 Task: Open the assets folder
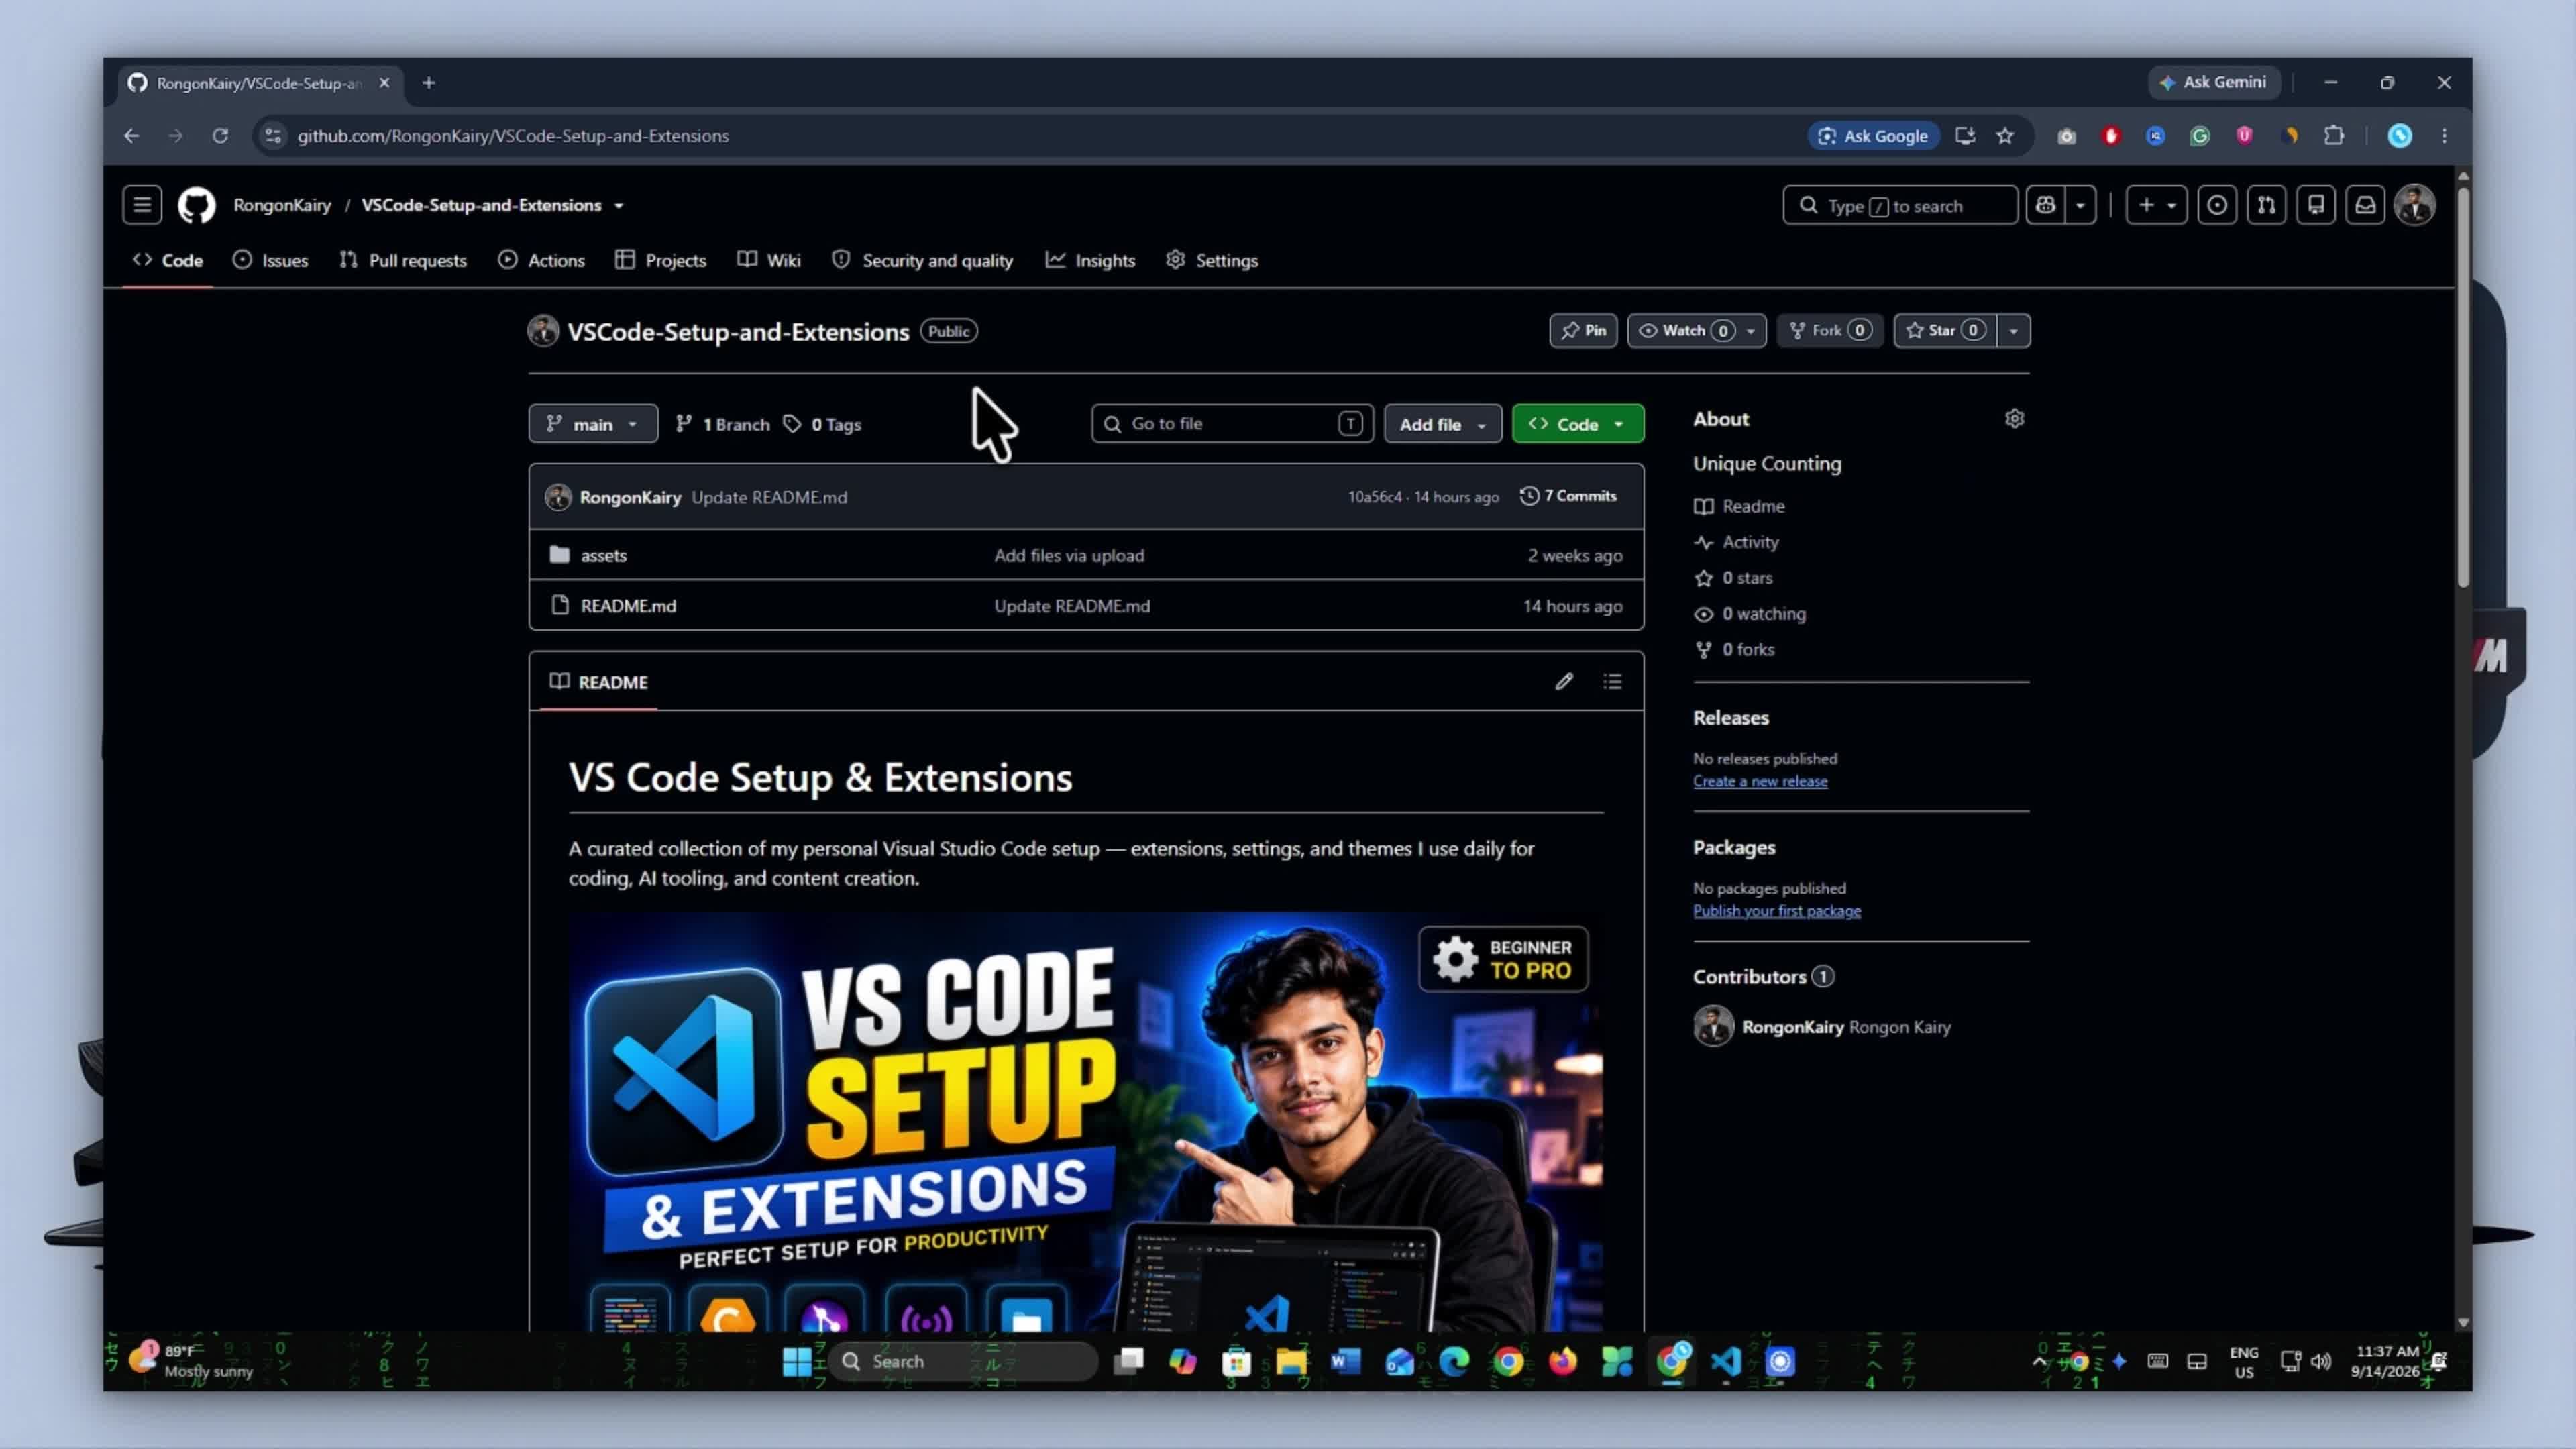[x=604, y=555]
